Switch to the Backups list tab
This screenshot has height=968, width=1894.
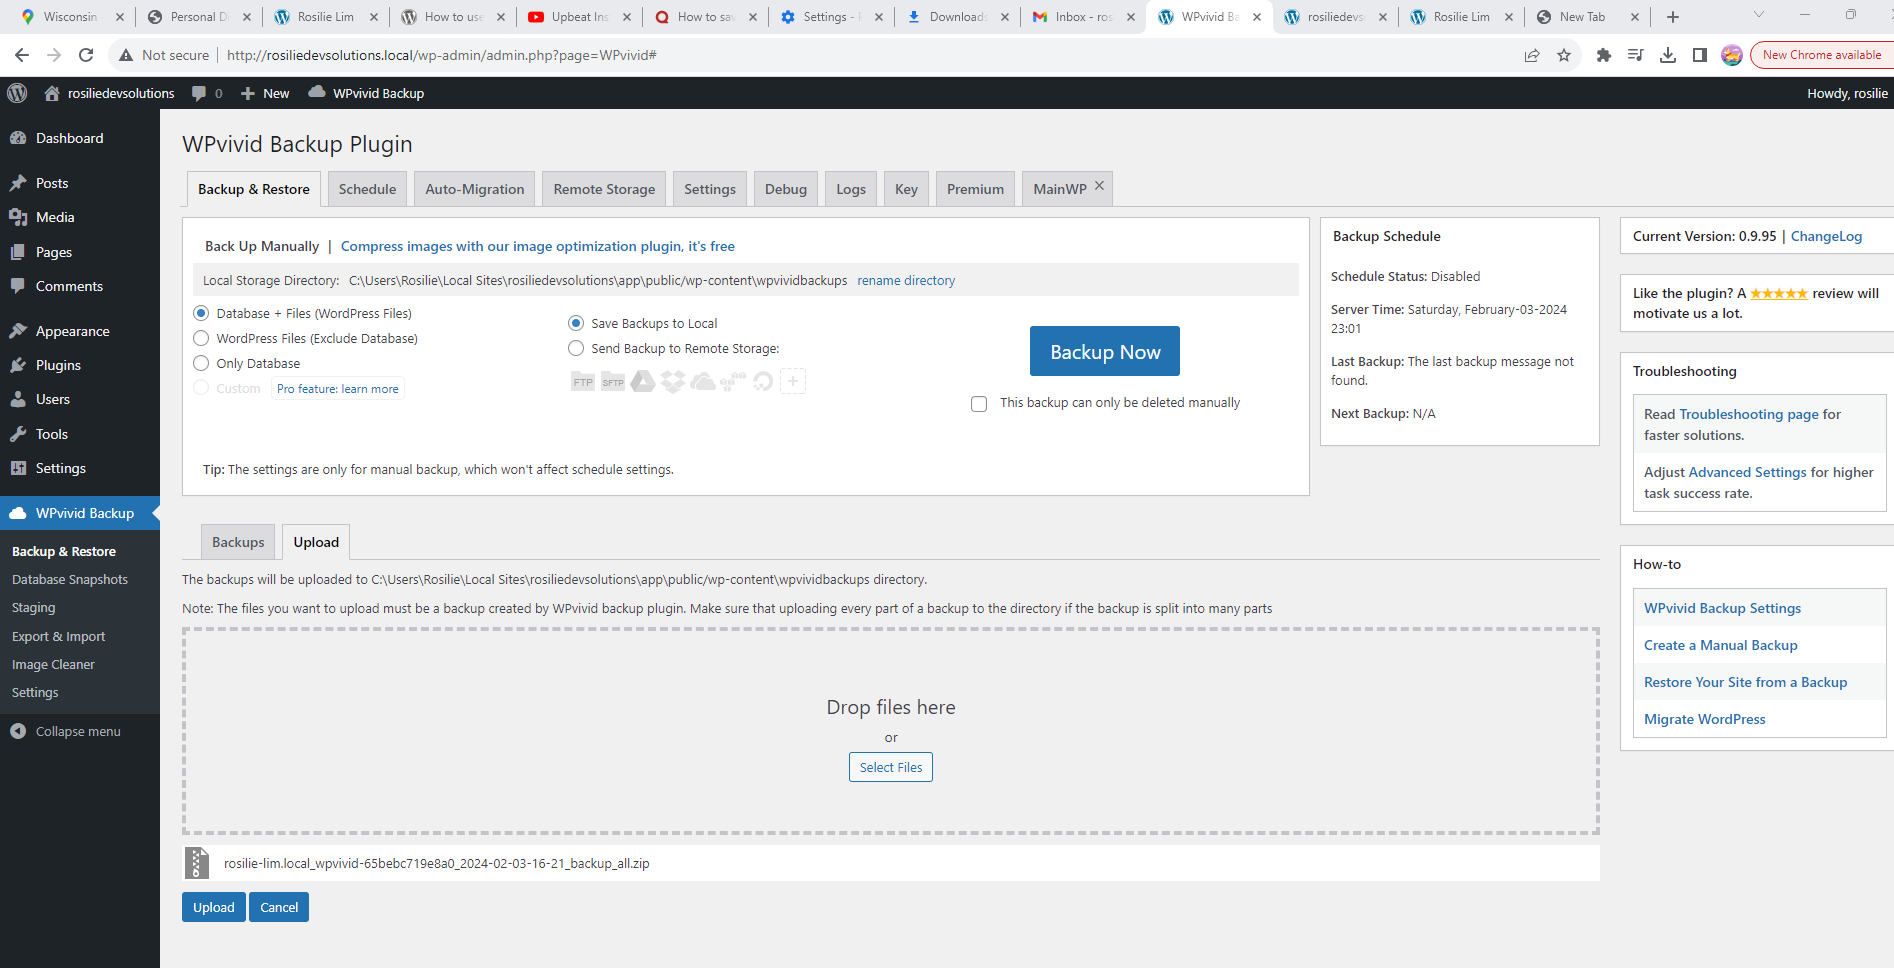(238, 542)
